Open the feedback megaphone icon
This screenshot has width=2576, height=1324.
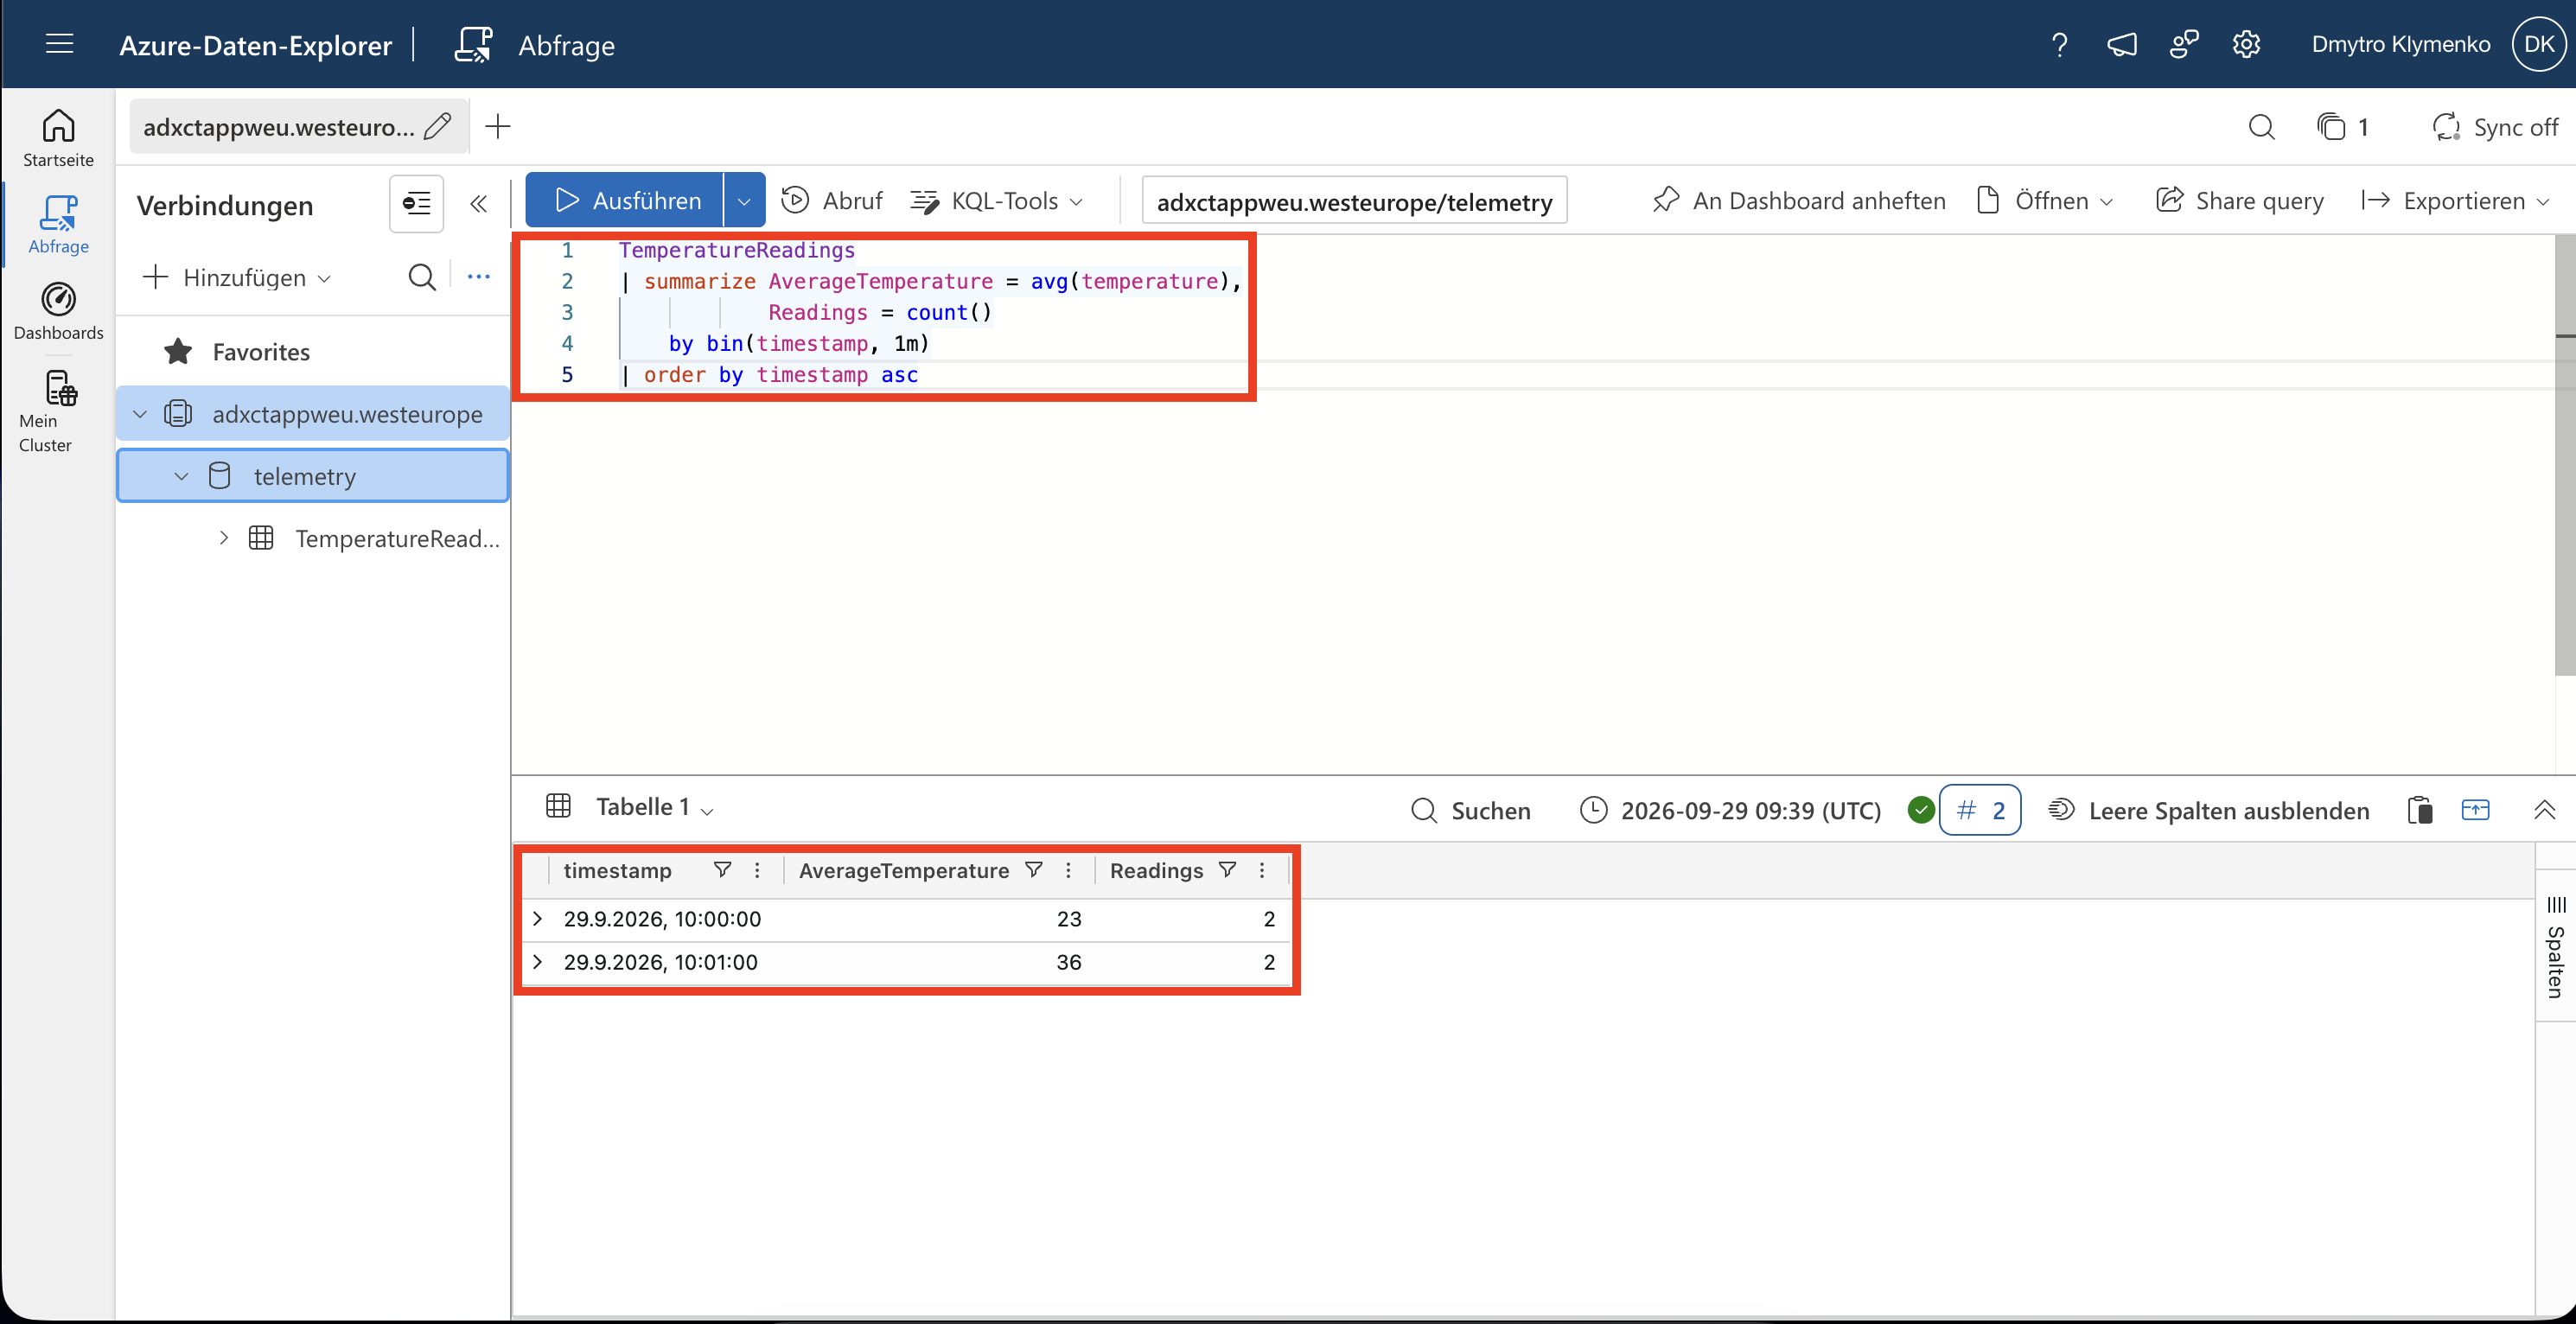point(2122,45)
